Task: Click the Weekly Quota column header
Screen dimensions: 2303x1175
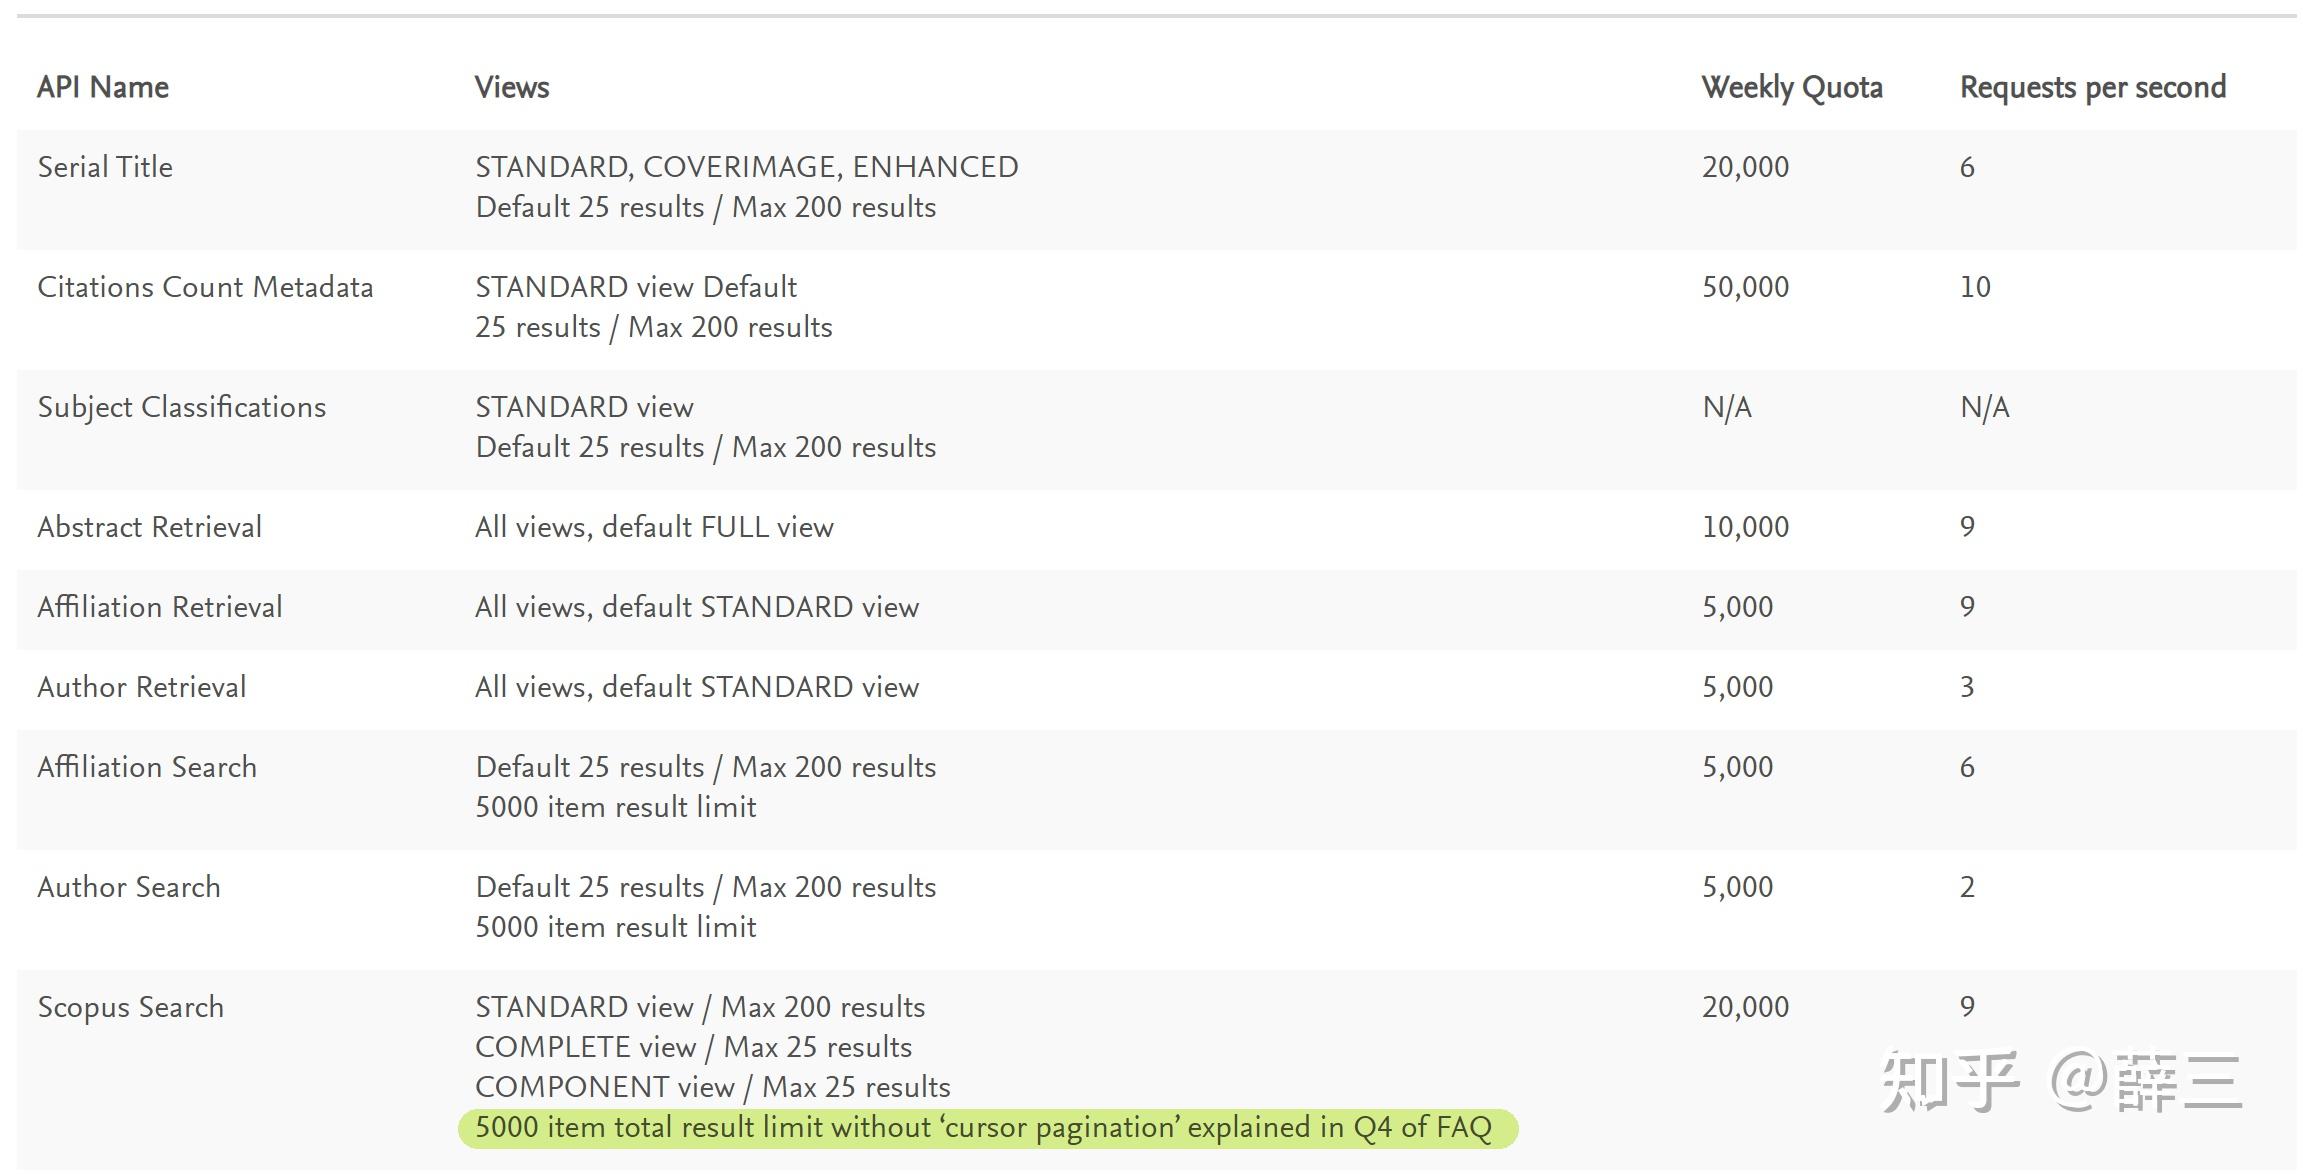Action: tap(1792, 87)
